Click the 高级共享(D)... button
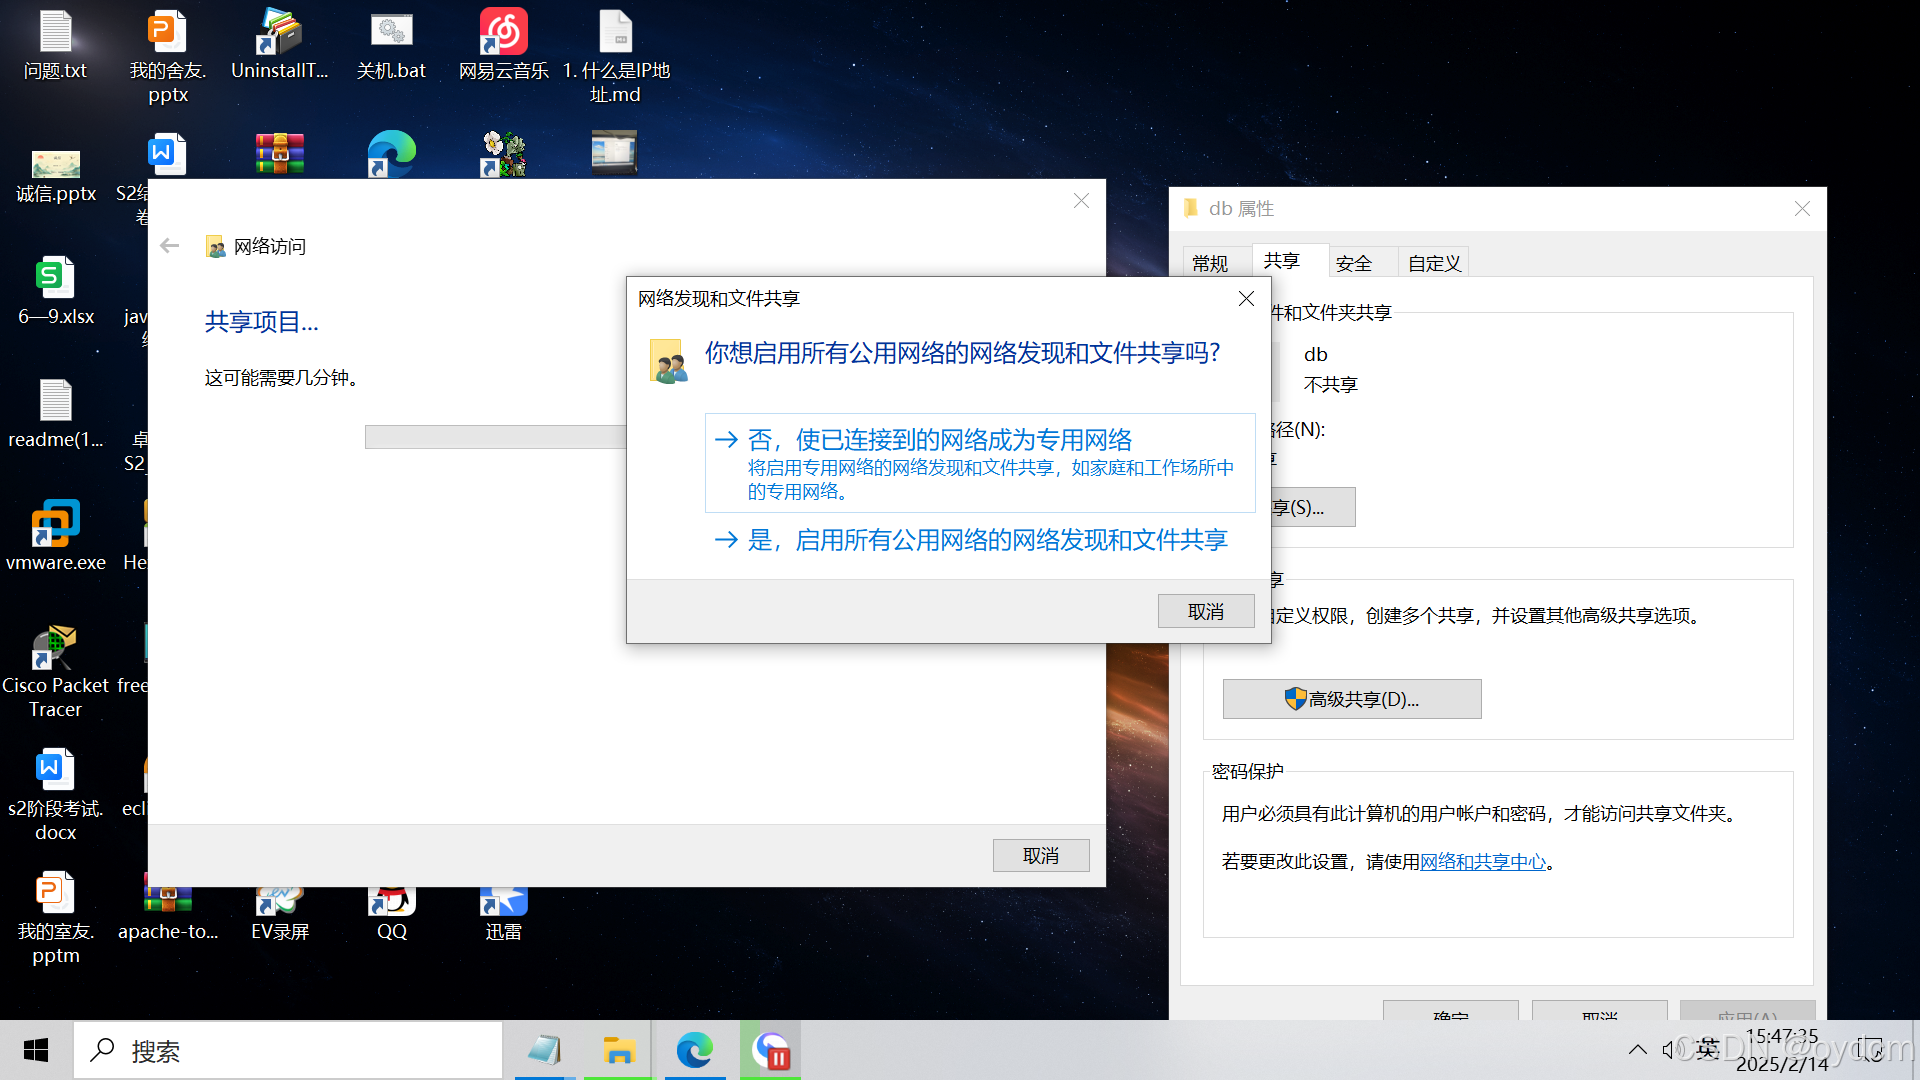Image resolution: width=1920 pixels, height=1080 pixels. pyautogui.click(x=1351, y=699)
